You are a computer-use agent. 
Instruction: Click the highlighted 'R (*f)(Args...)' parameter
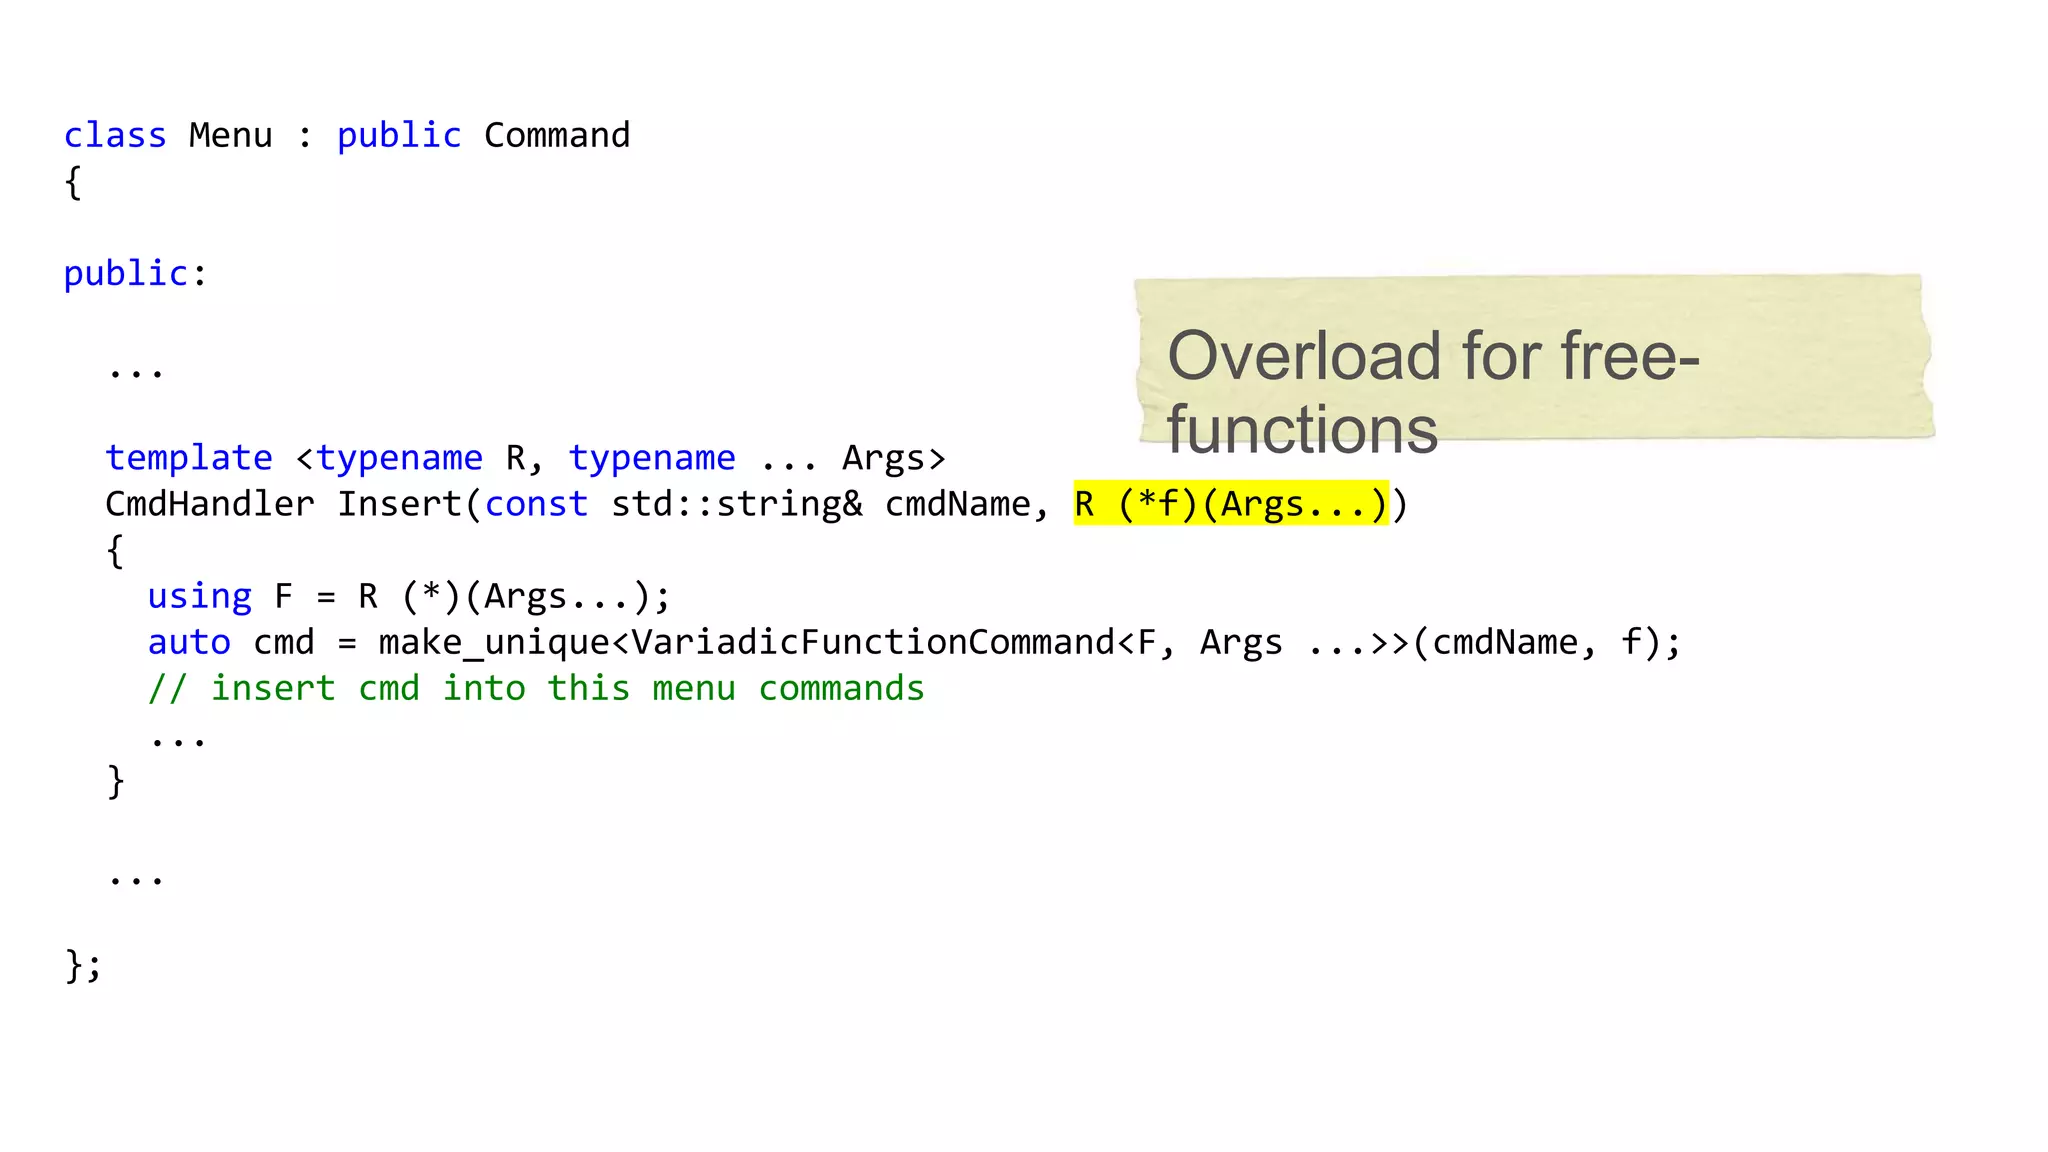click(x=1231, y=504)
